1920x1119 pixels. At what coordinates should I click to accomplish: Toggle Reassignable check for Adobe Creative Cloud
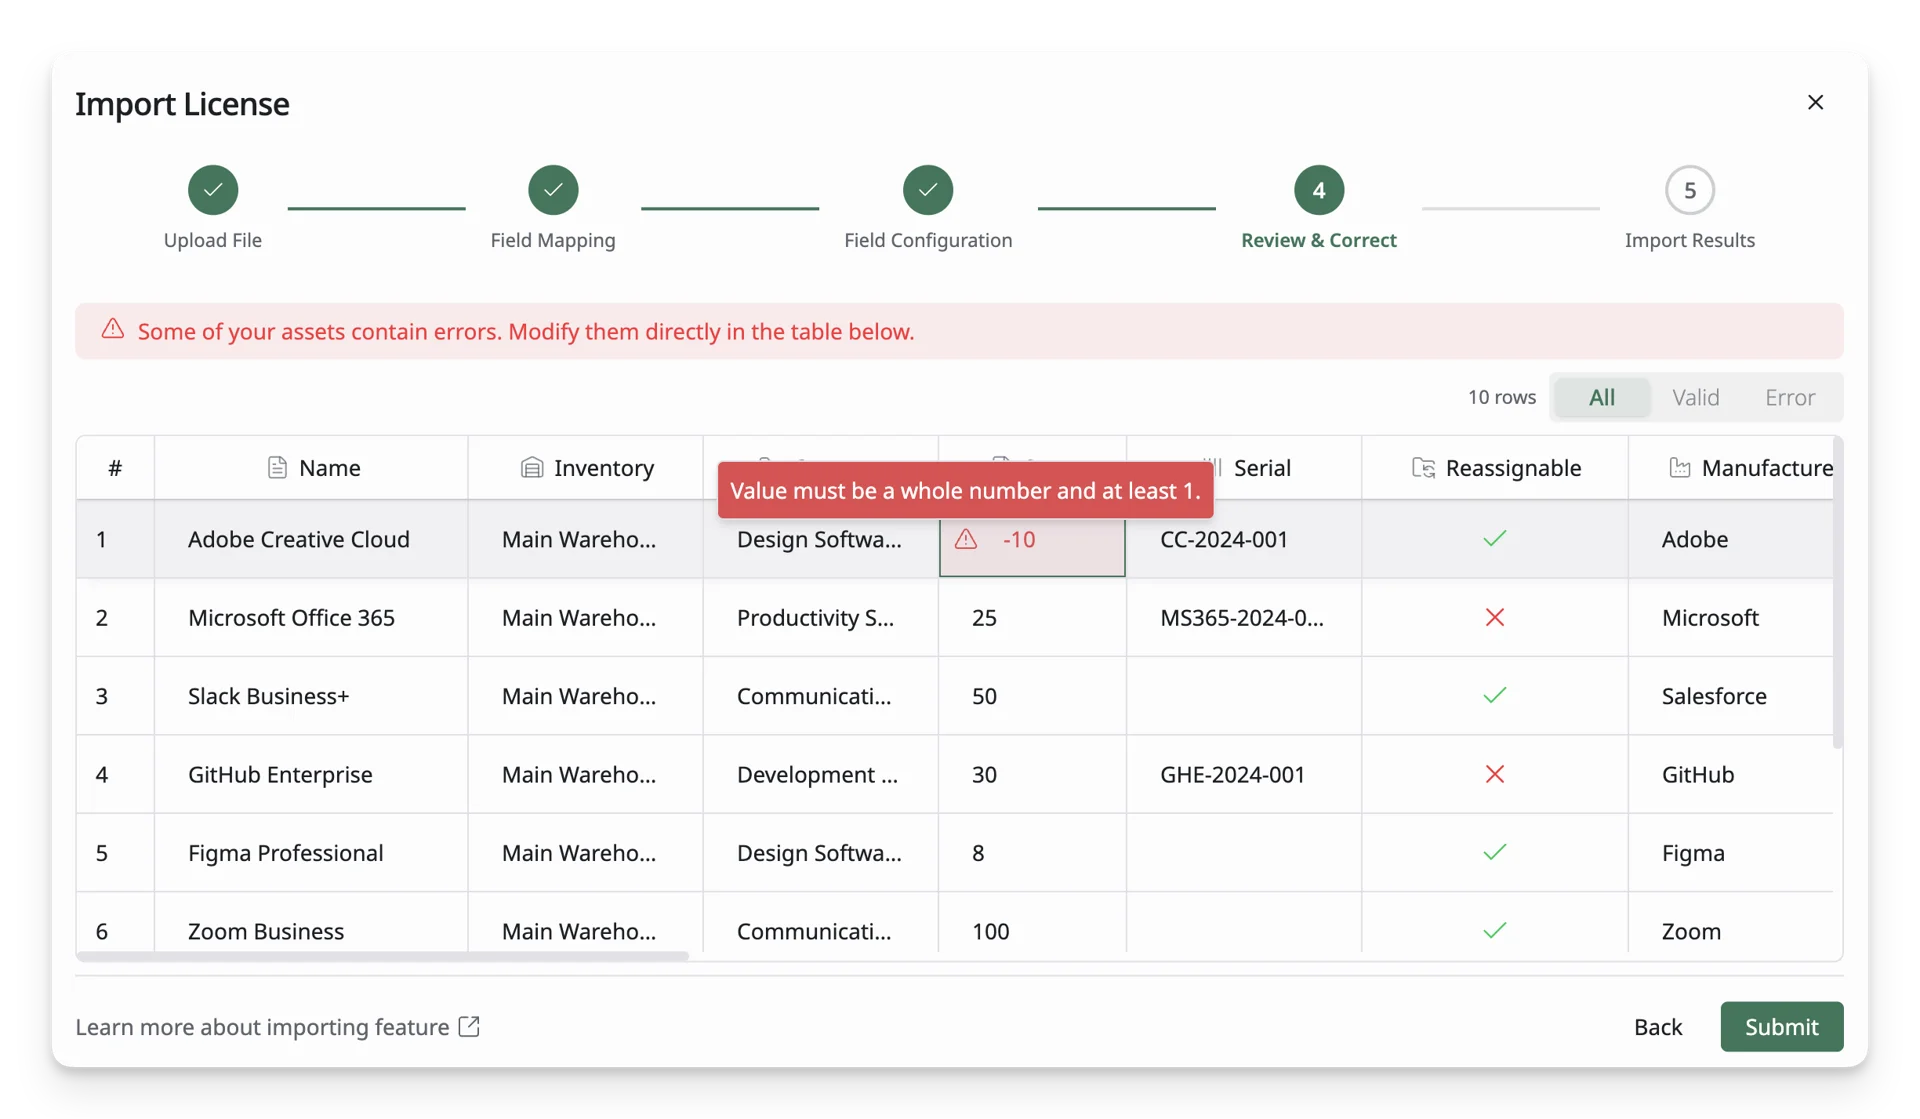point(1495,539)
